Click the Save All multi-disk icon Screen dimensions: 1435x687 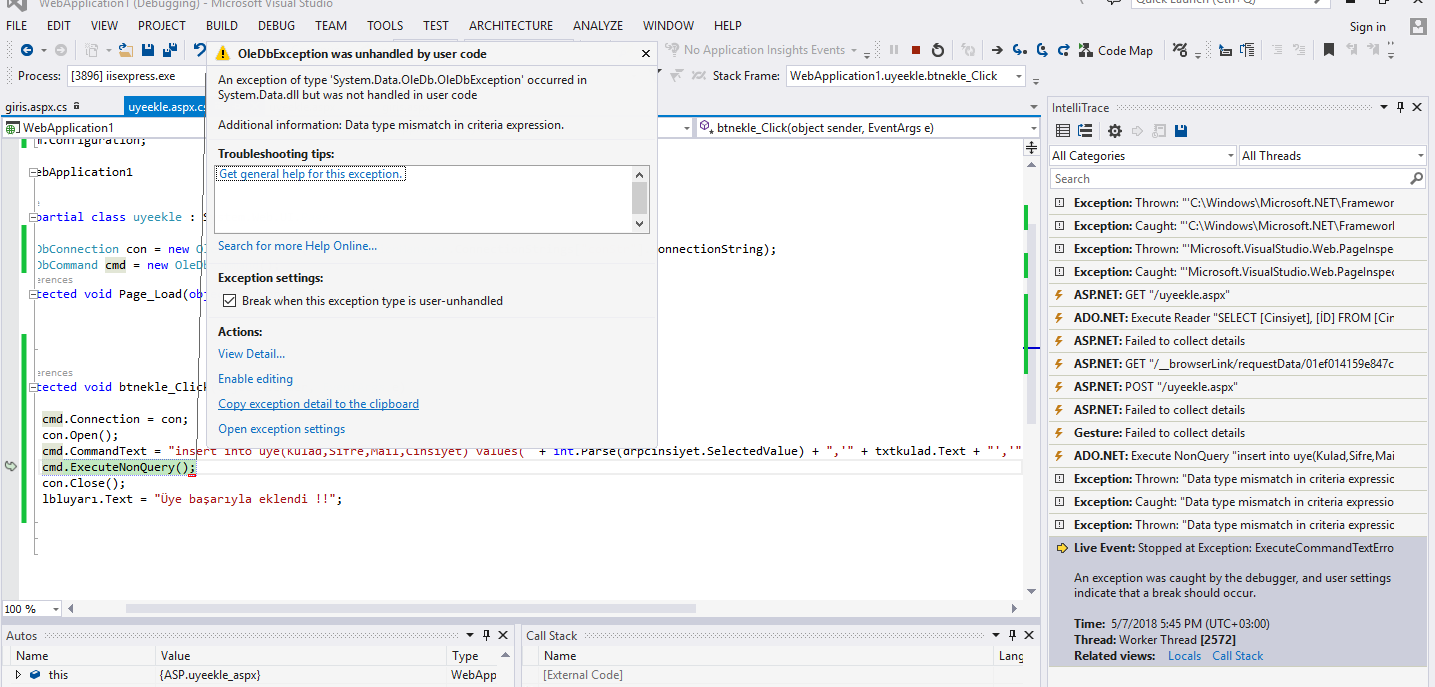click(x=170, y=50)
